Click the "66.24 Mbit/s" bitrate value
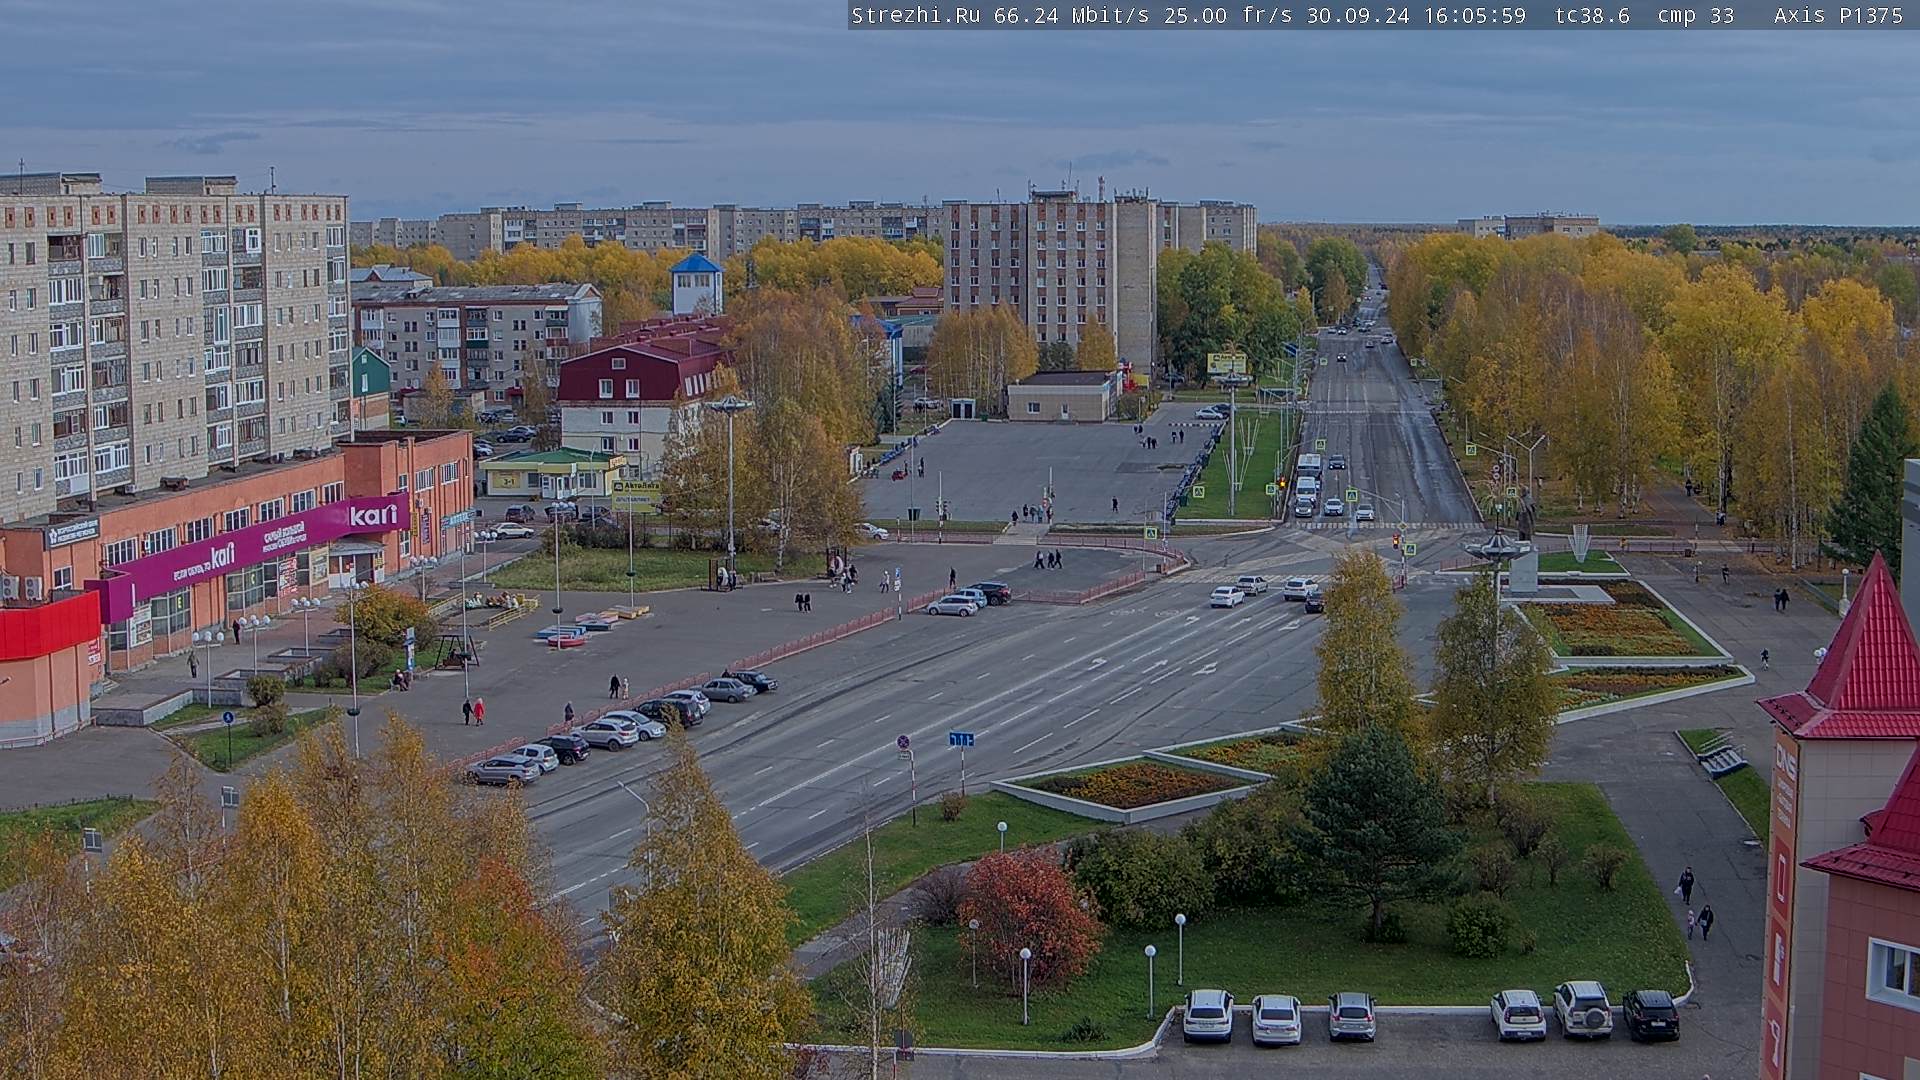The width and height of the screenshot is (1920, 1080). 1071,15
